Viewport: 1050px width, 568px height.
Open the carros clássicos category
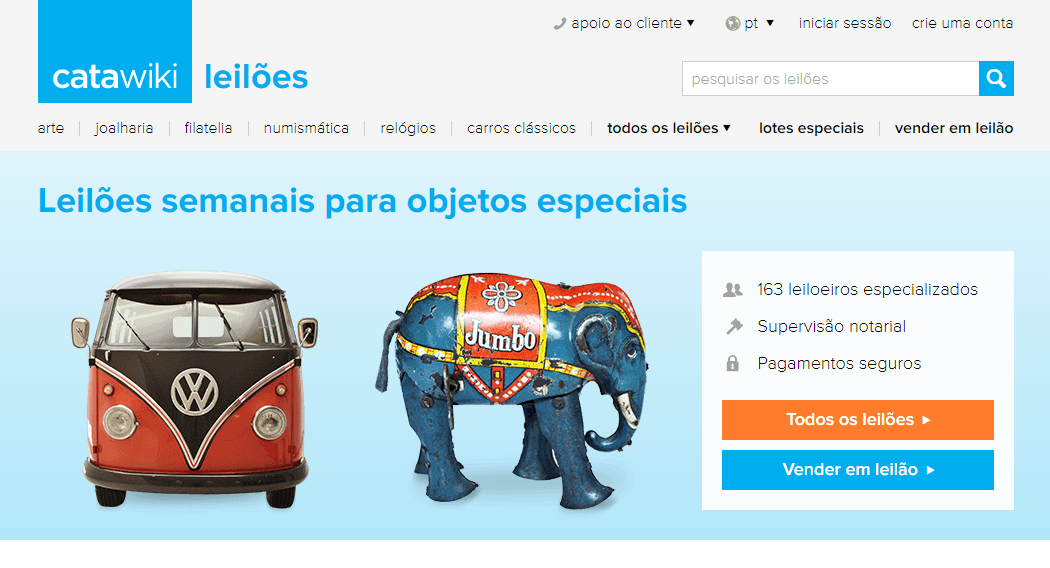[521, 128]
